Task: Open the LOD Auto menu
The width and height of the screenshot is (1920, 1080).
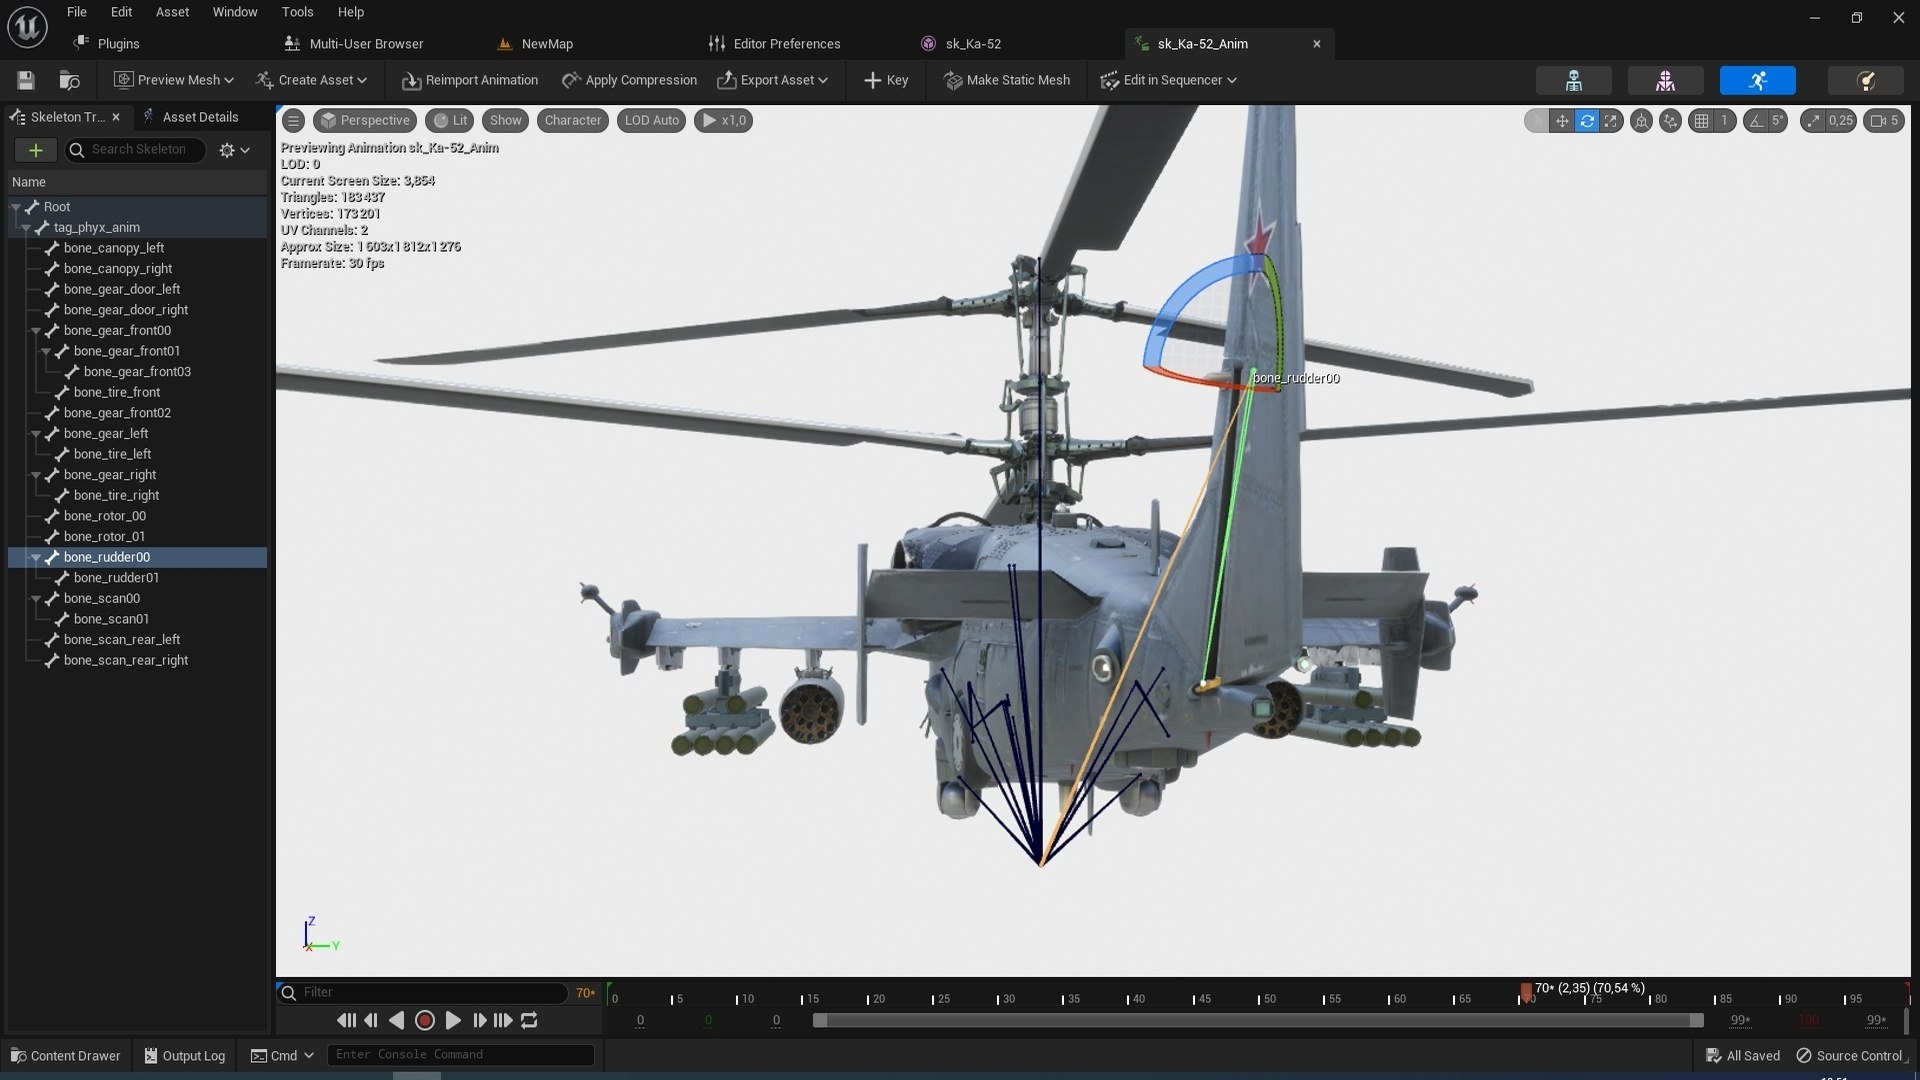Action: 651,120
